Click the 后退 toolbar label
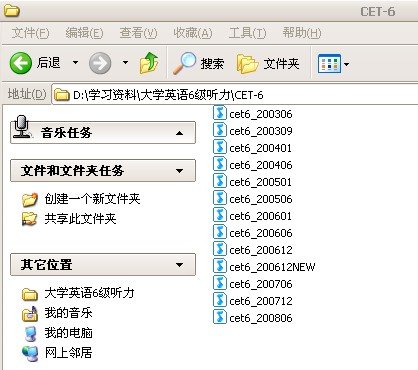 coord(49,62)
